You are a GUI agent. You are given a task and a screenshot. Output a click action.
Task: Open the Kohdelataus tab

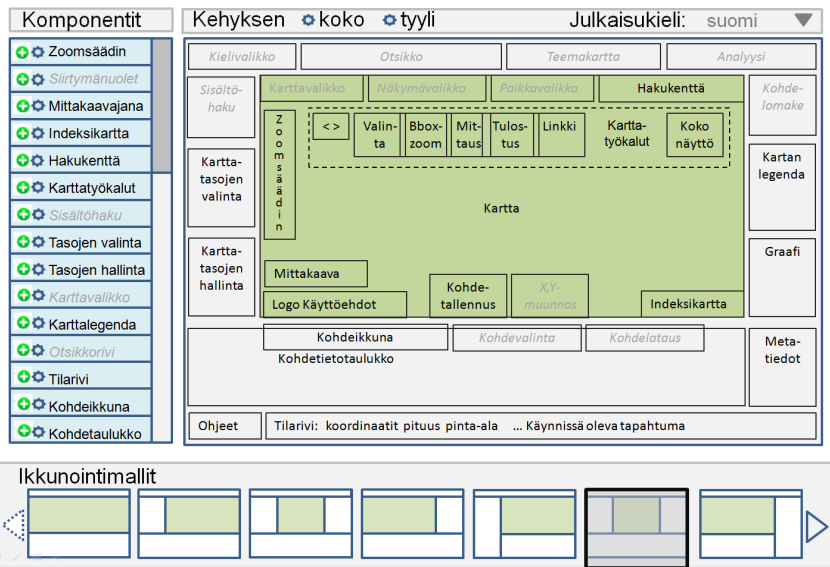pos(645,338)
